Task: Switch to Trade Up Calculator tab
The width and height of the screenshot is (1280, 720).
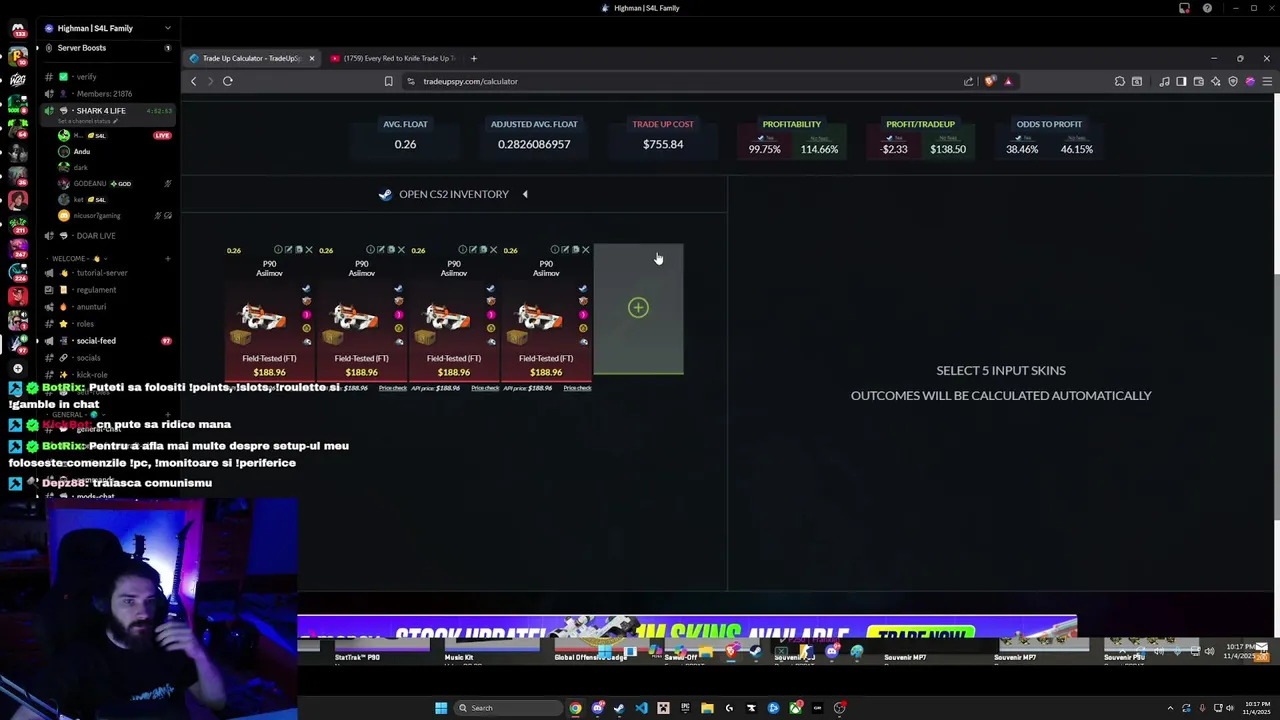Action: [251, 58]
